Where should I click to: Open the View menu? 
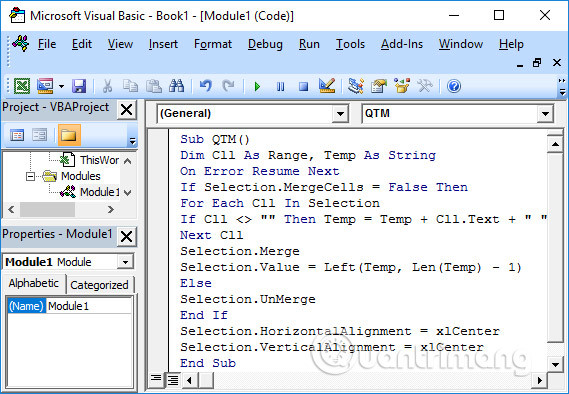click(120, 44)
